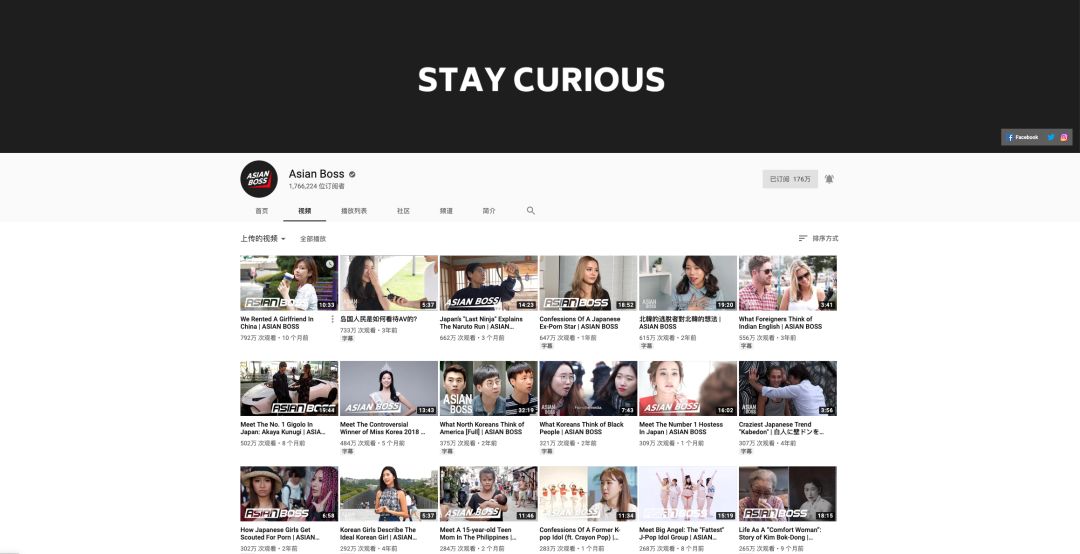Open the three-dot menu for We Rented A Girlfriend
This screenshot has width=1080, height=554.
(x=333, y=319)
